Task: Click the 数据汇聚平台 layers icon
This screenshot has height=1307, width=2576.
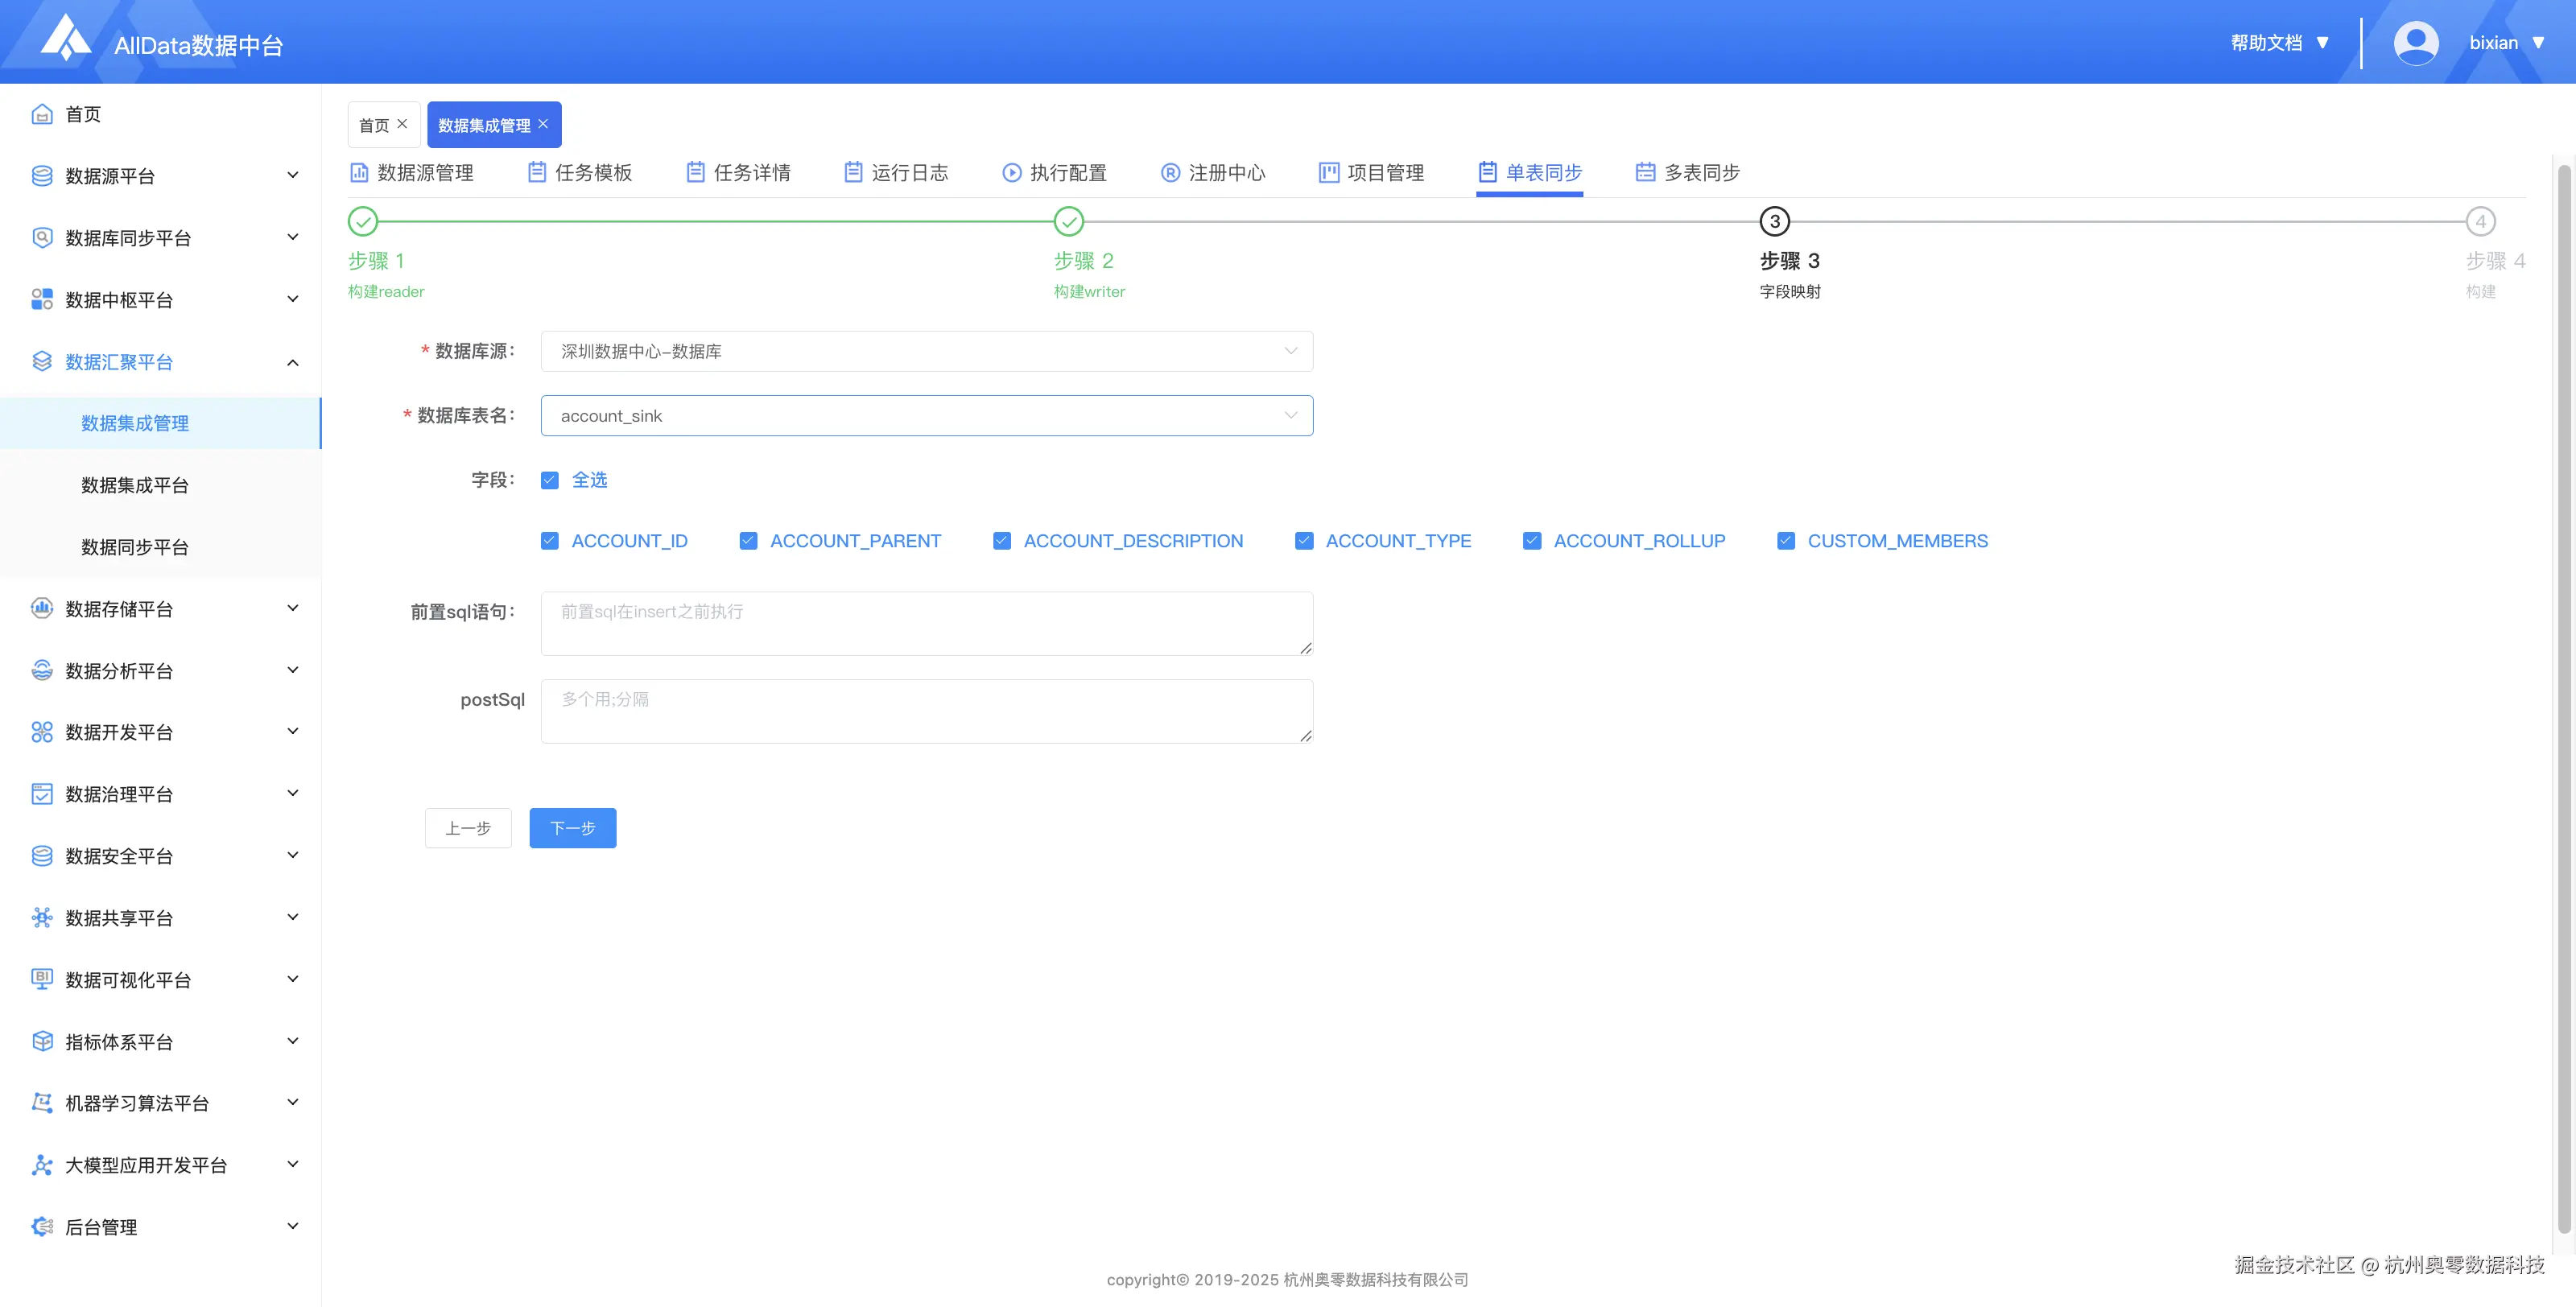Action: pyautogui.click(x=42, y=361)
